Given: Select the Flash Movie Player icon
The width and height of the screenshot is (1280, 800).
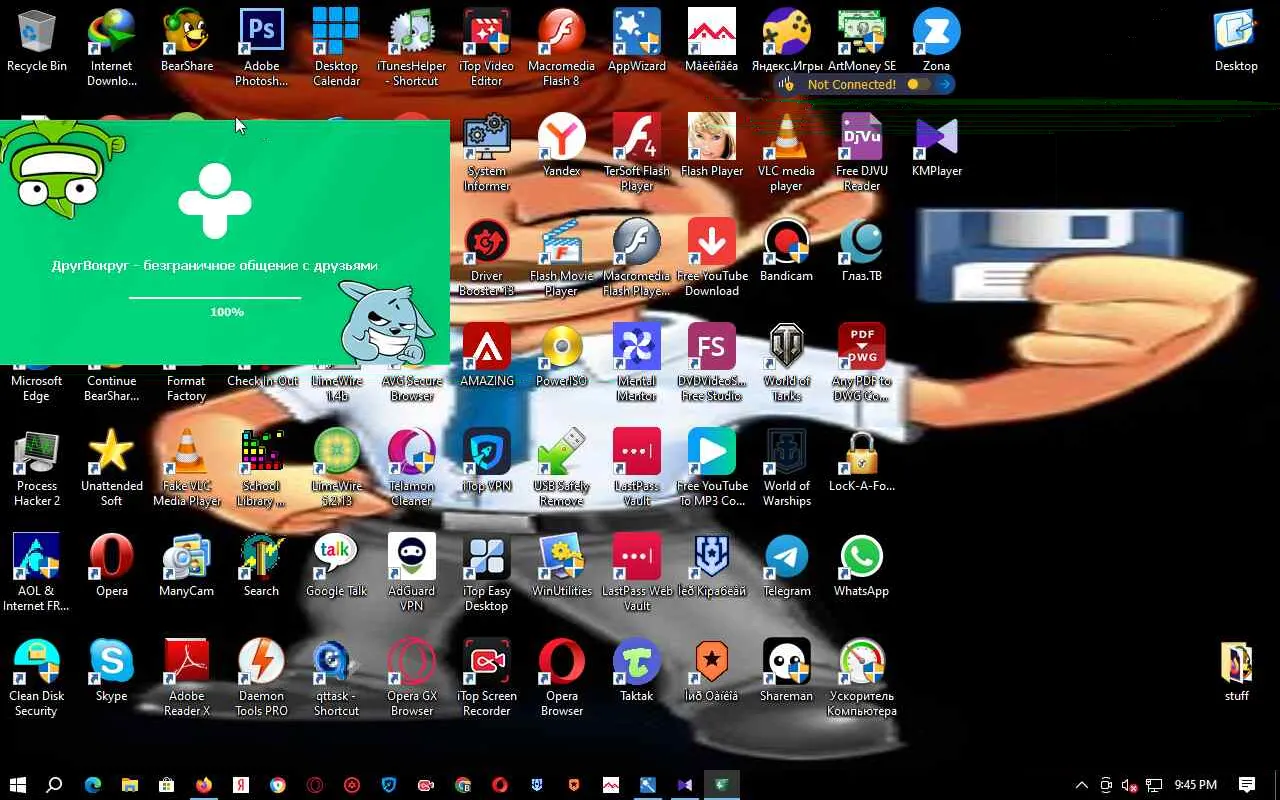Looking at the screenshot, I should [562, 258].
